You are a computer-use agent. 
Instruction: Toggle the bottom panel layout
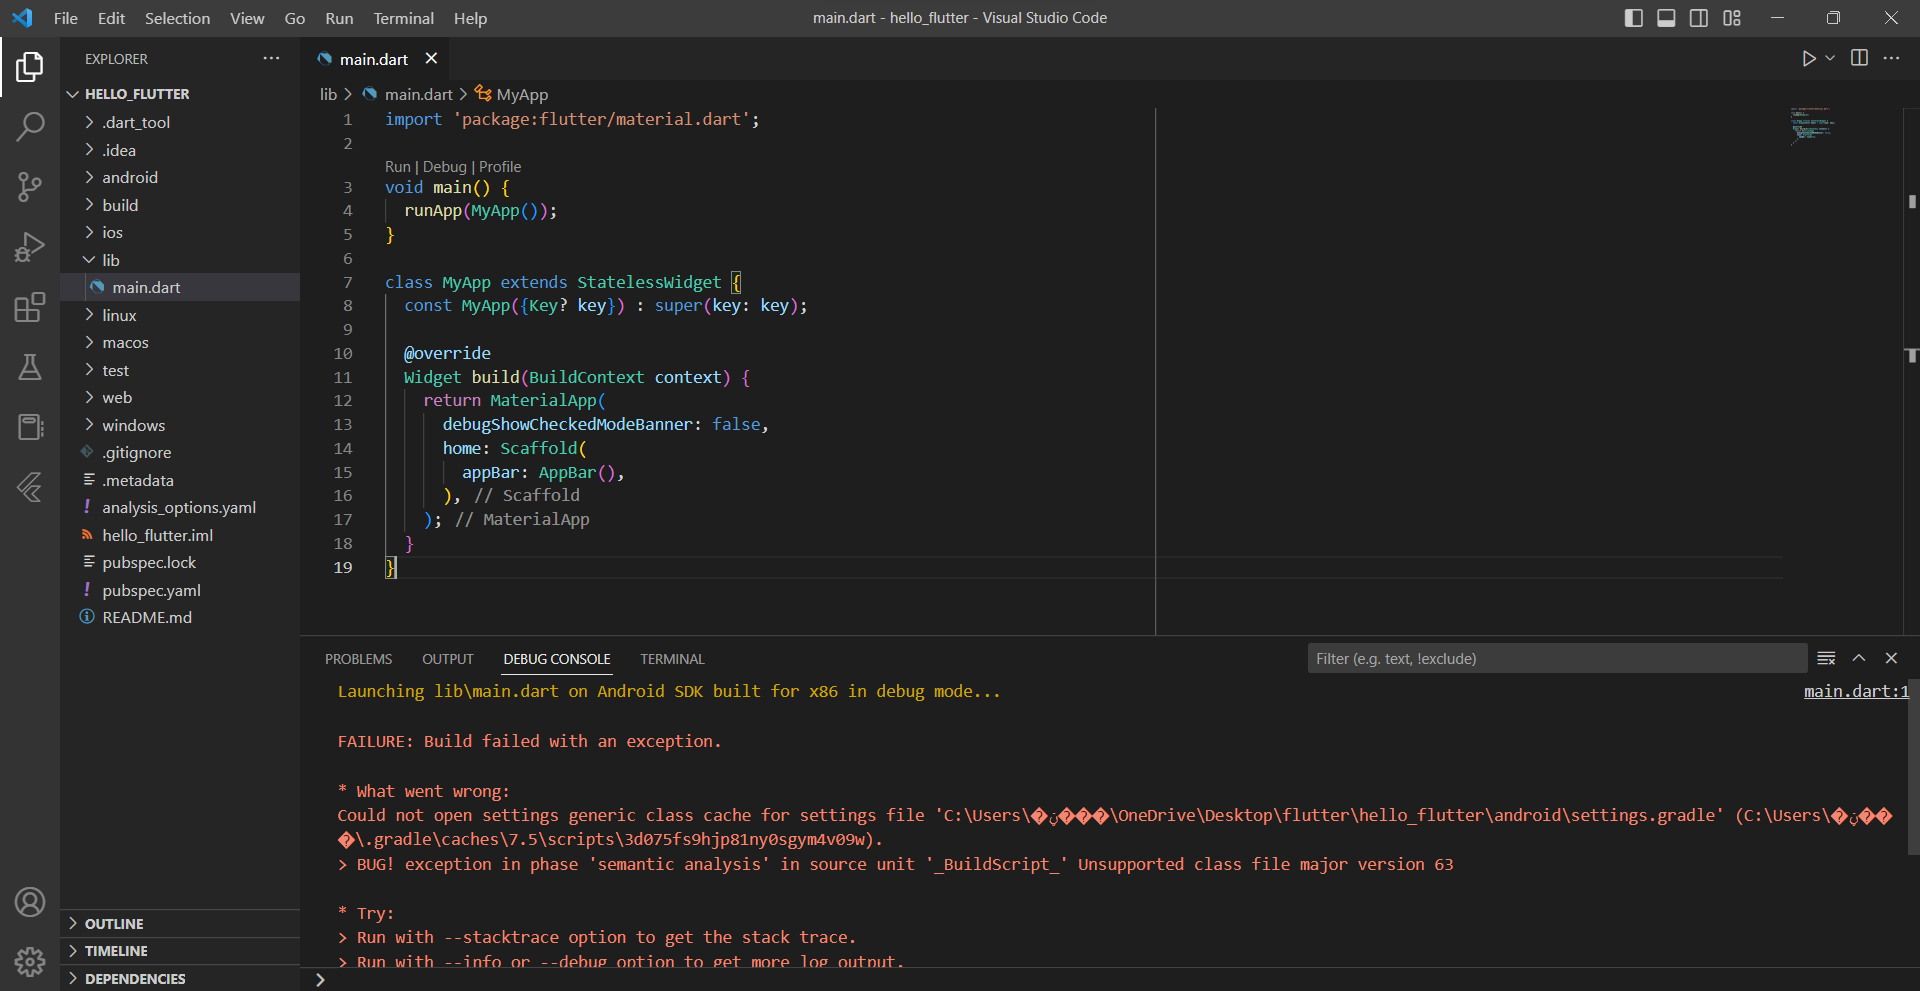[1666, 18]
